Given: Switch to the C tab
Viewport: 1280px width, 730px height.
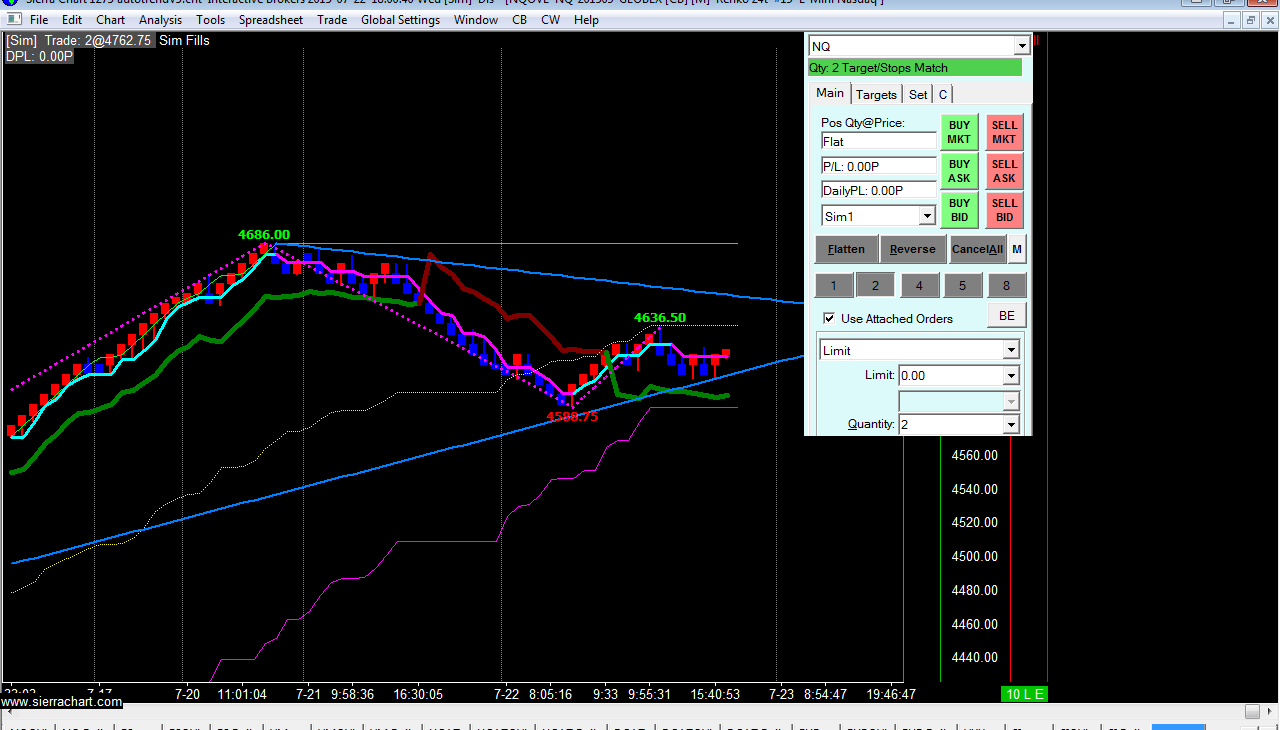Looking at the screenshot, I should (x=942, y=94).
